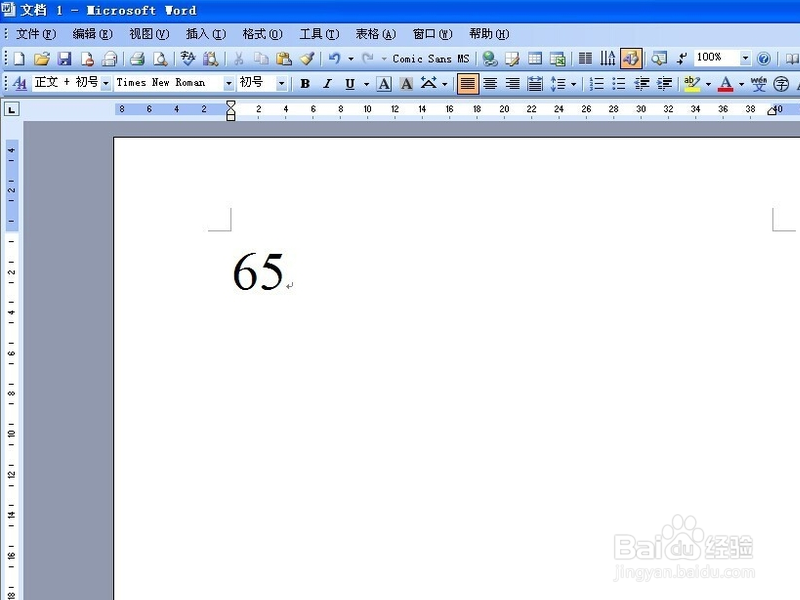Open the 窗口(W) menu

click(432, 34)
